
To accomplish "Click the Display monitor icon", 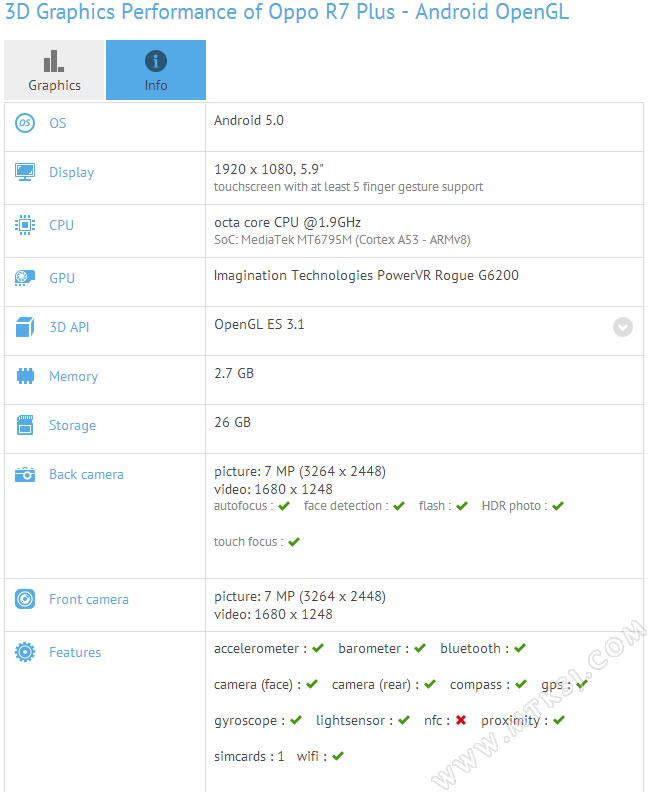I will click(25, 172).
